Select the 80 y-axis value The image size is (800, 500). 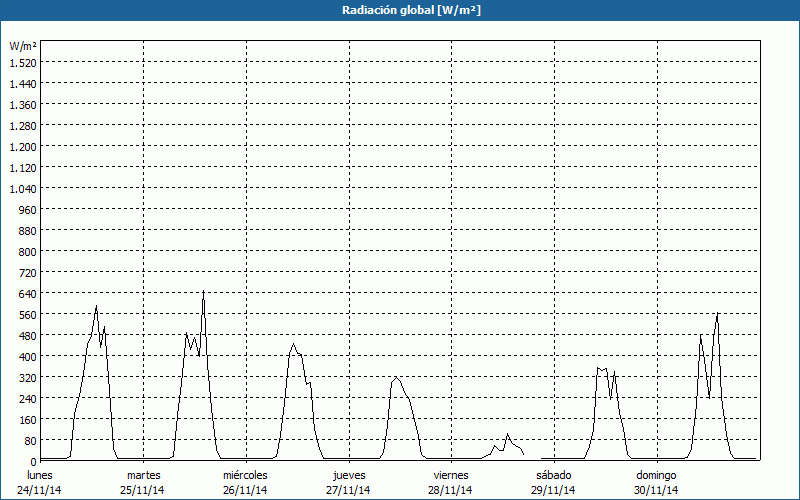coord(32,441)
